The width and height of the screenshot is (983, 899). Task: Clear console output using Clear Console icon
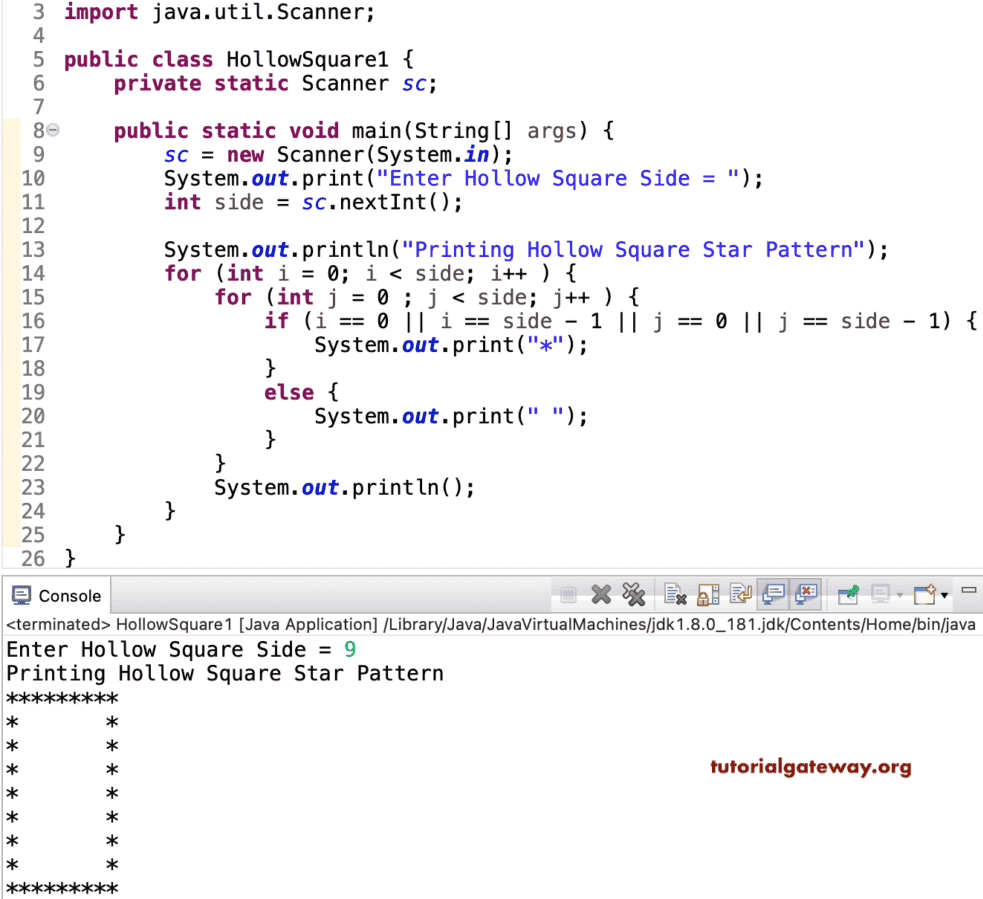[x=675, y=593]
